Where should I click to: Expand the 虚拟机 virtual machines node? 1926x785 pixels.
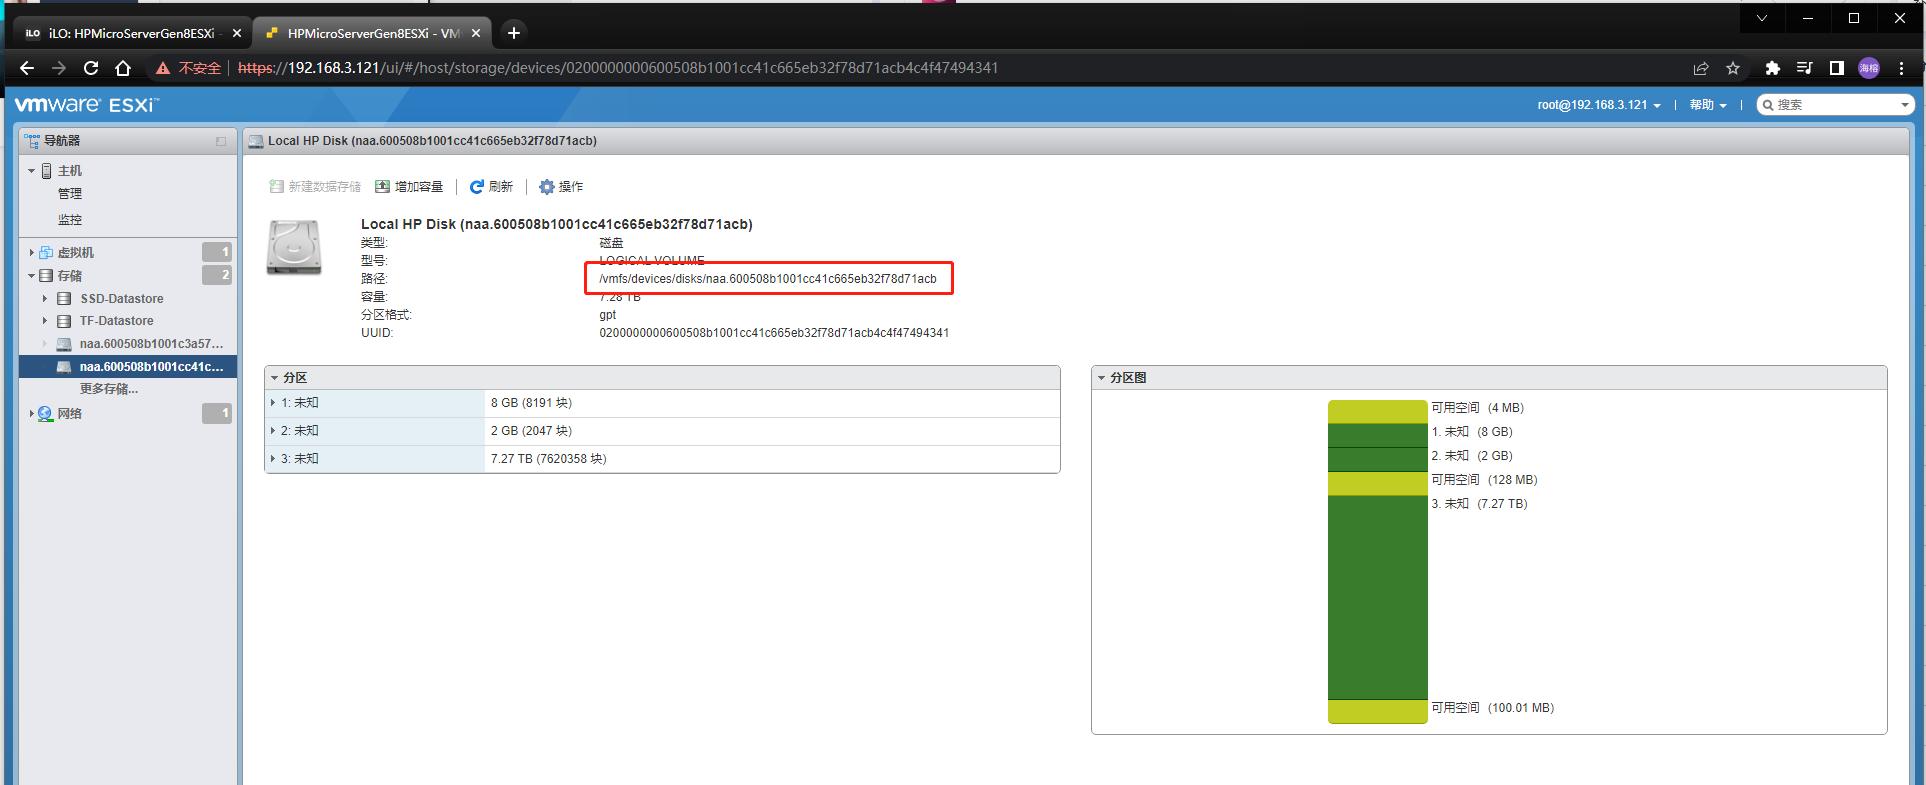31,253
